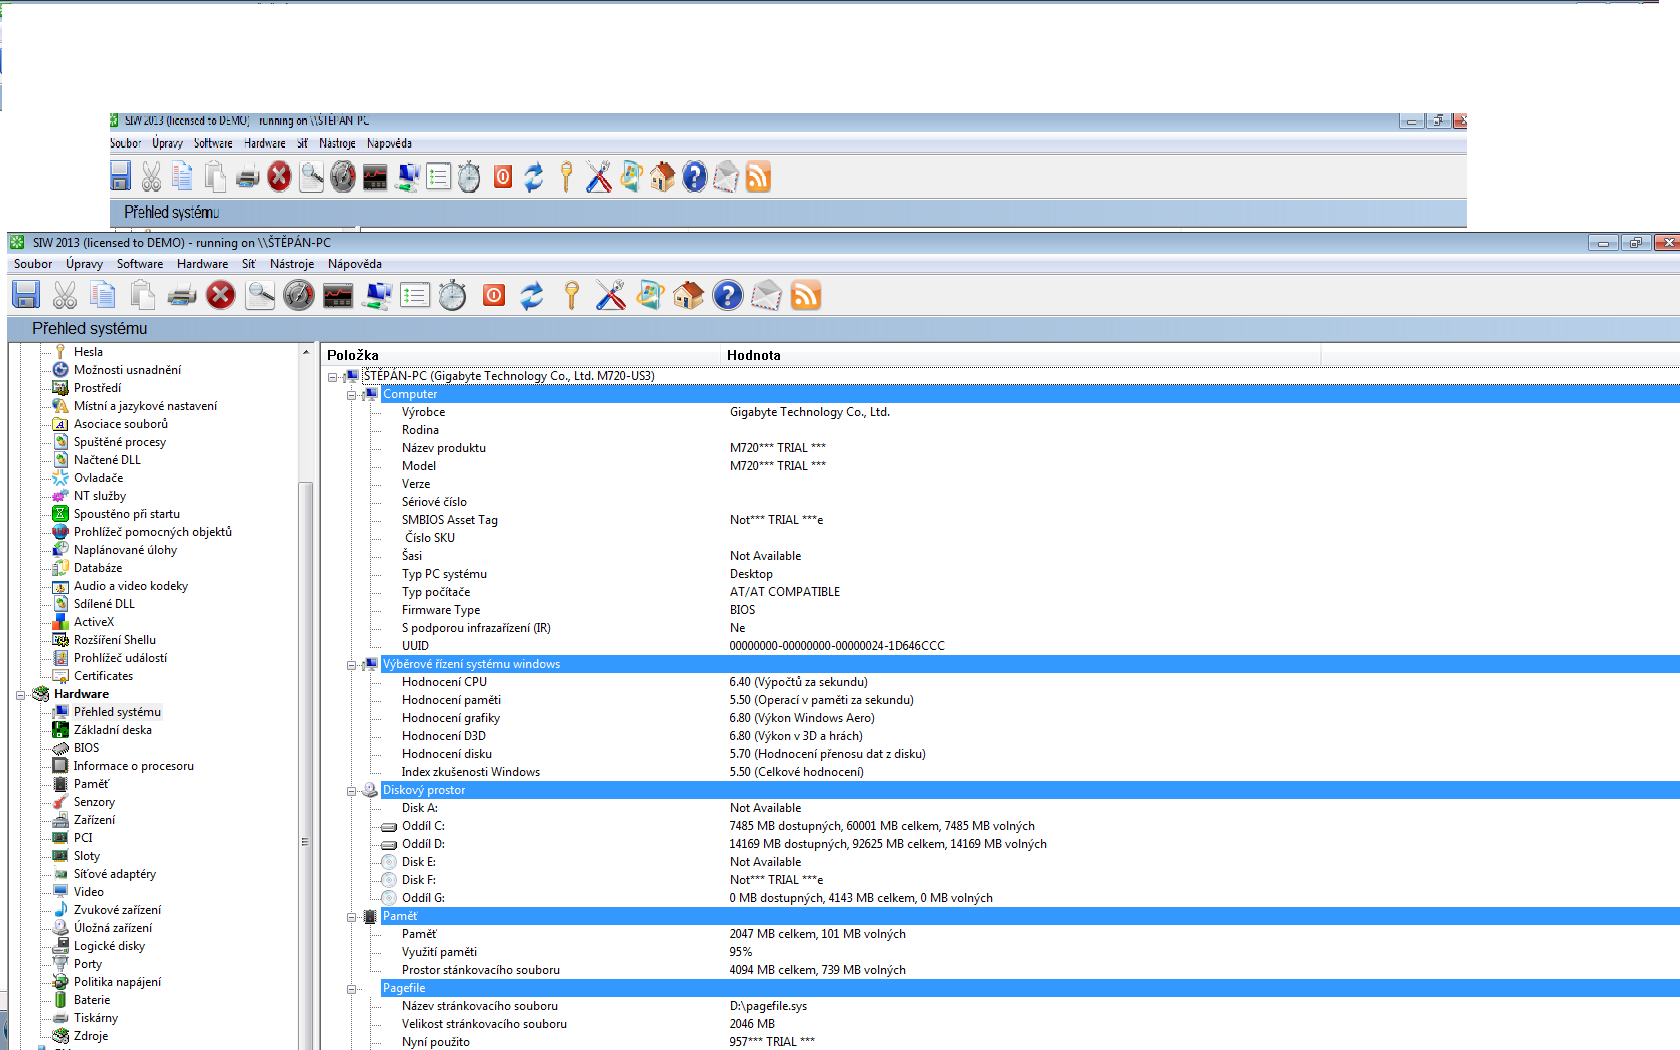
Task: Open the Hardware menu
Action: pyautogui.click(x=202, y=264)
